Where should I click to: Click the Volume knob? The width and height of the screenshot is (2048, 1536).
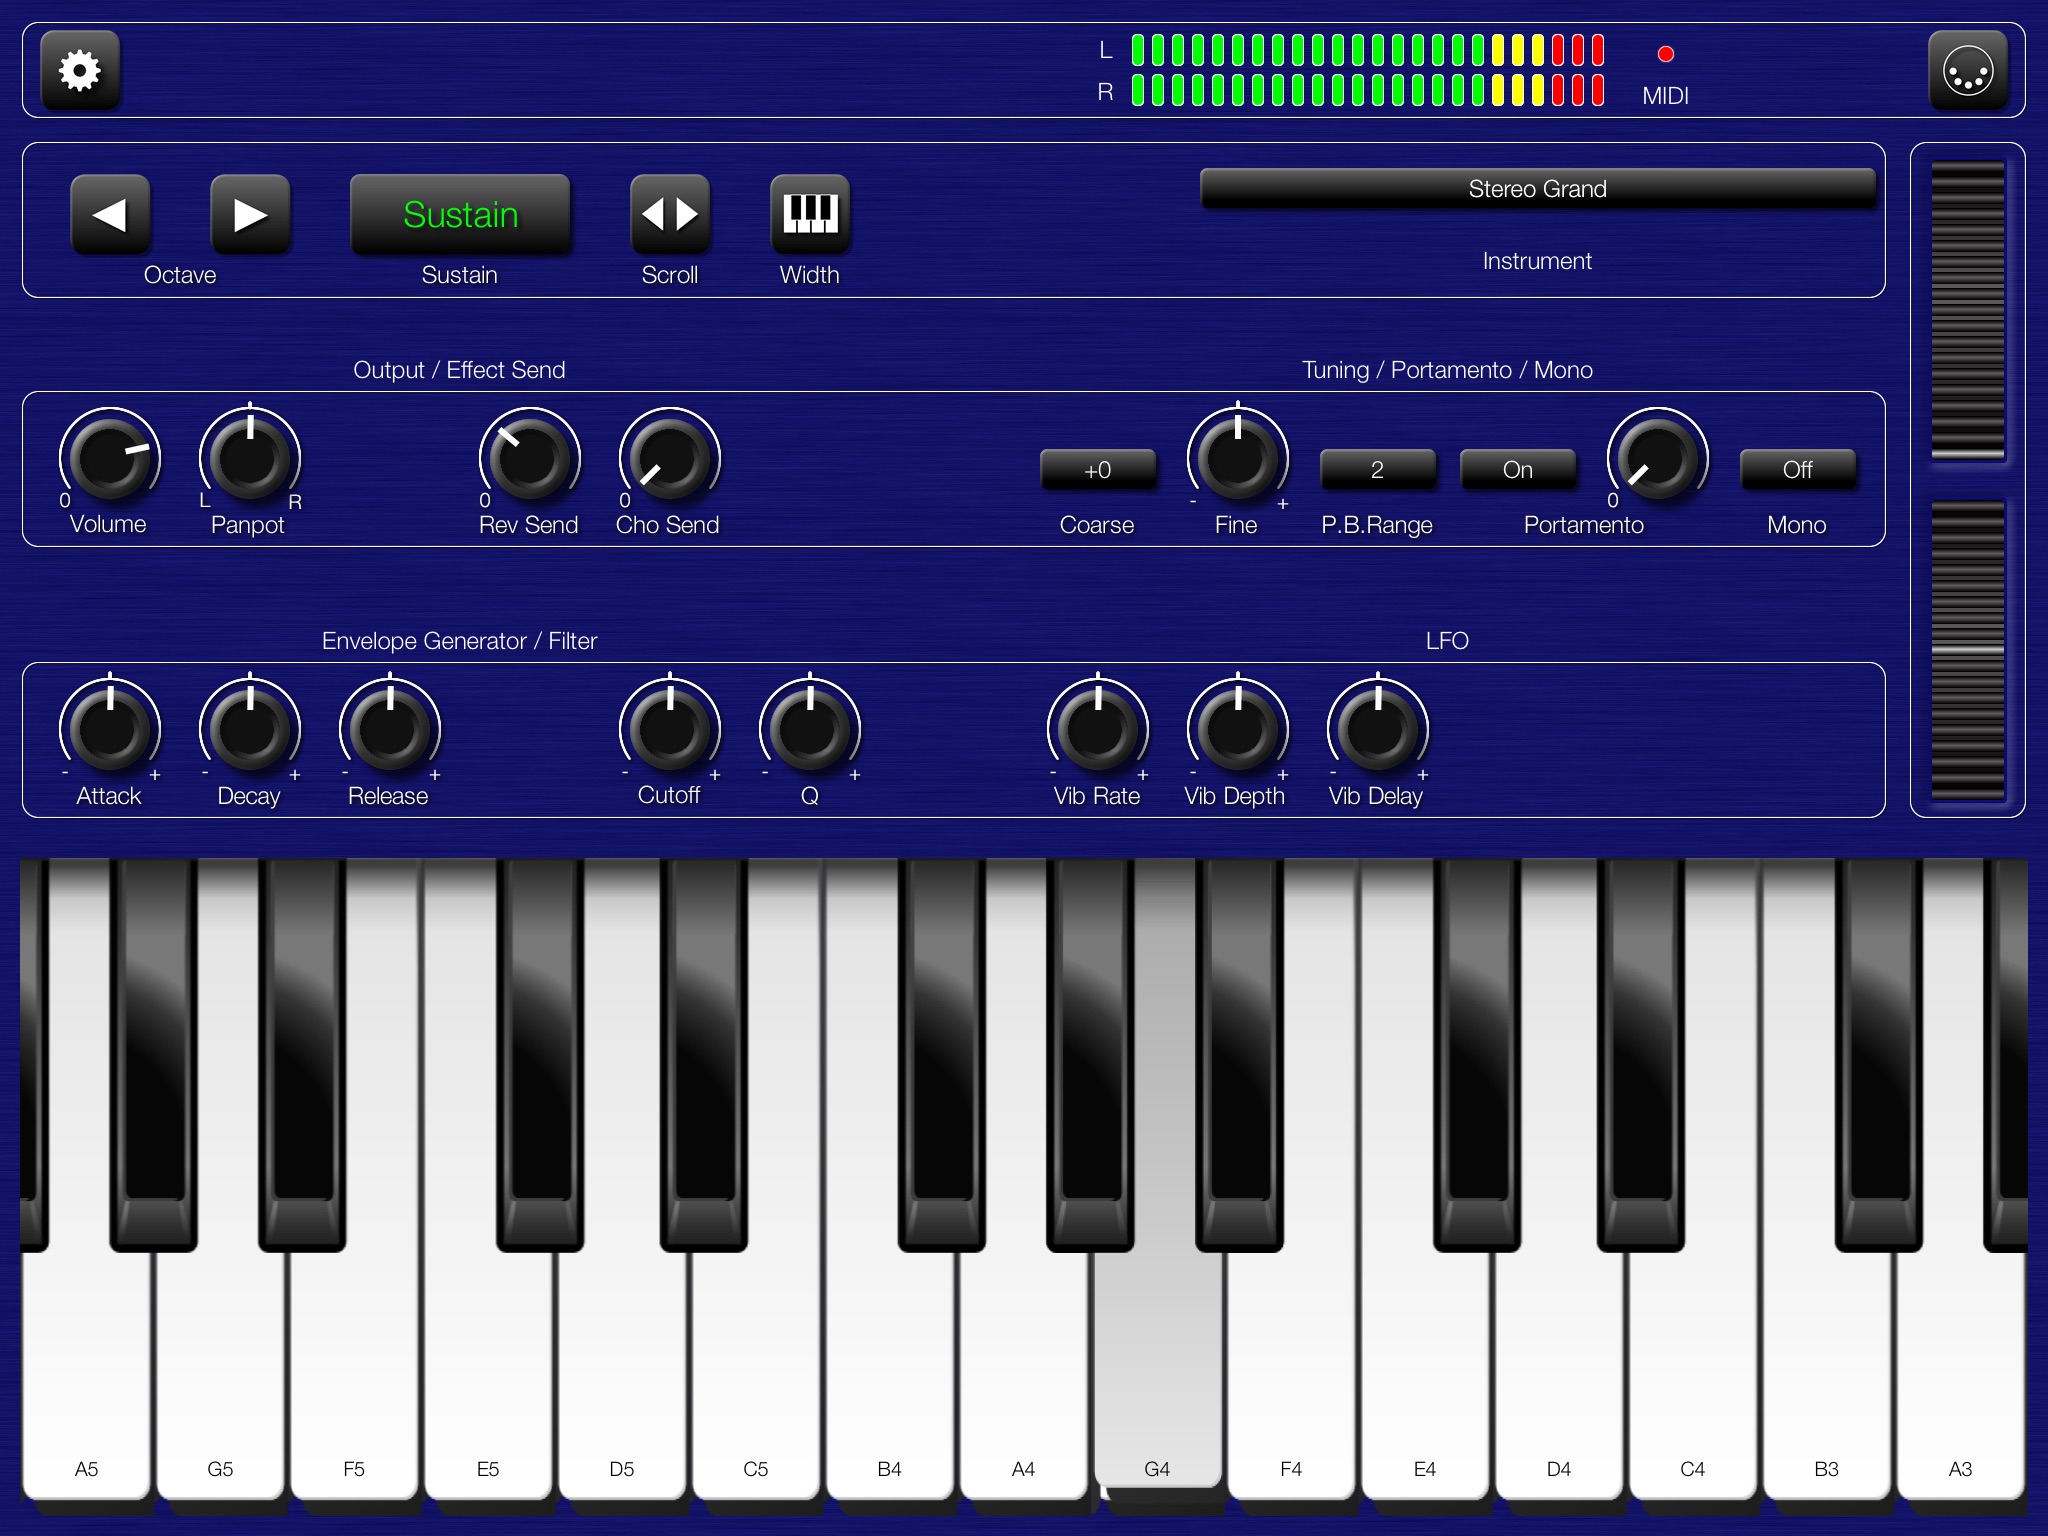(109, 458)
